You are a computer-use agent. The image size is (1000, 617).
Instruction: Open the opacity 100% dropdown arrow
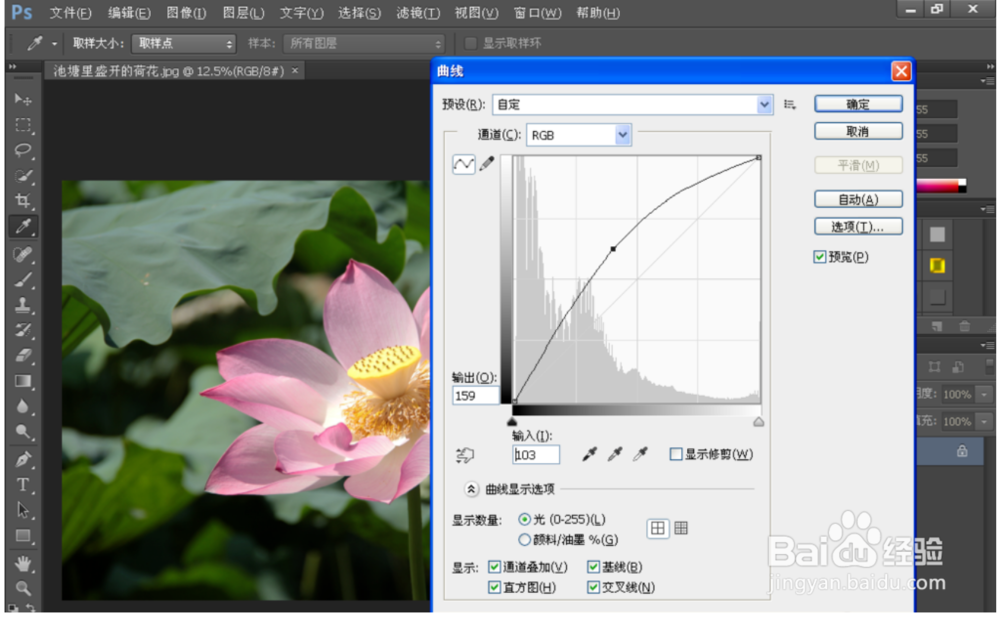985,395
